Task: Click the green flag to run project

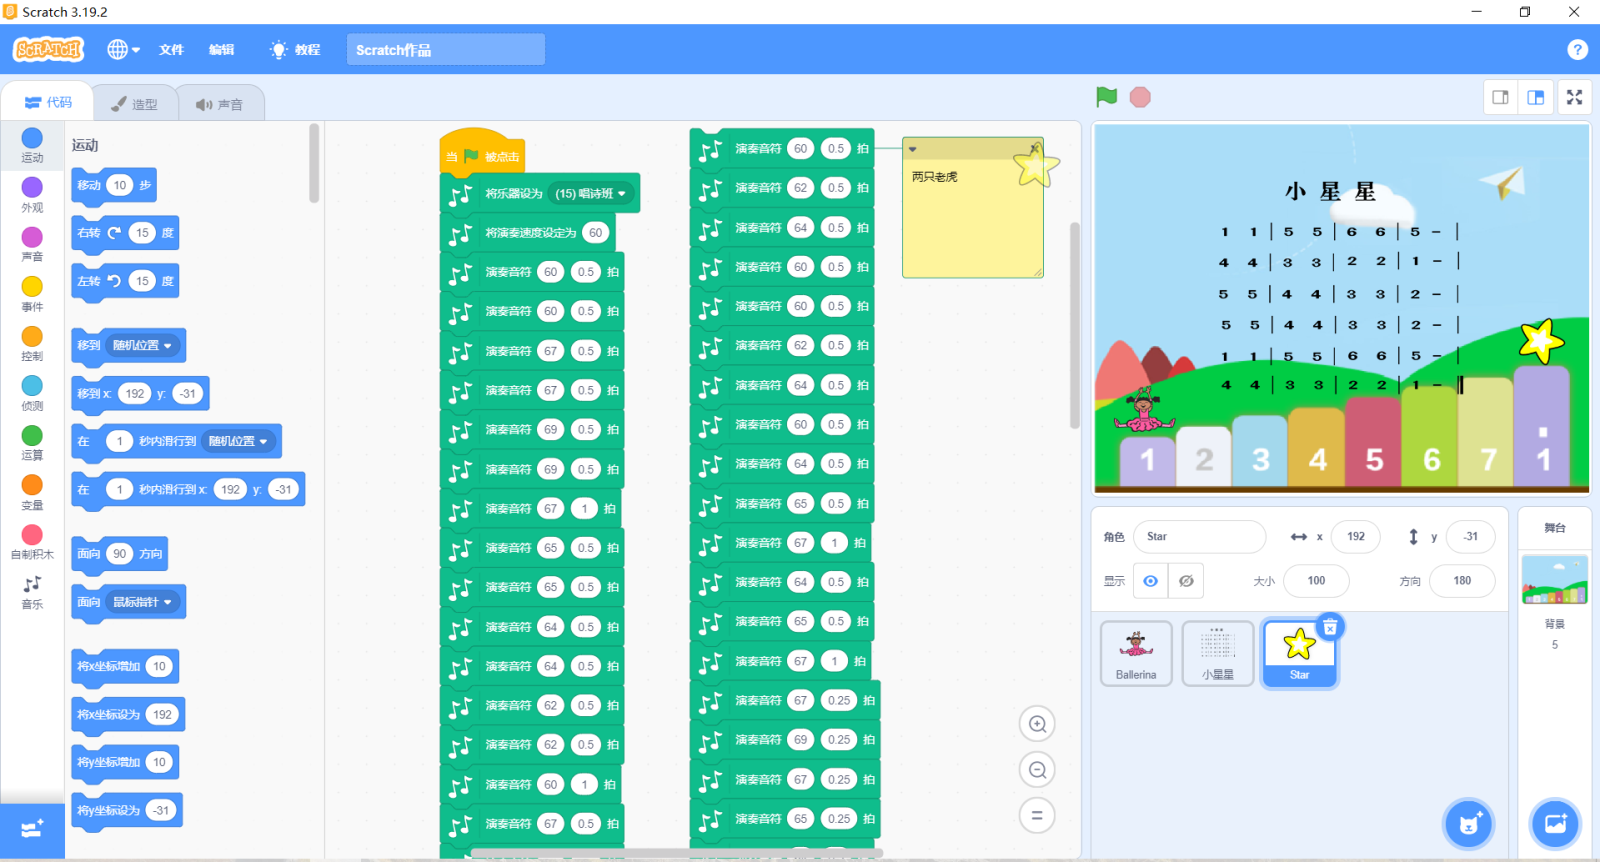Action: point(1106,97)
